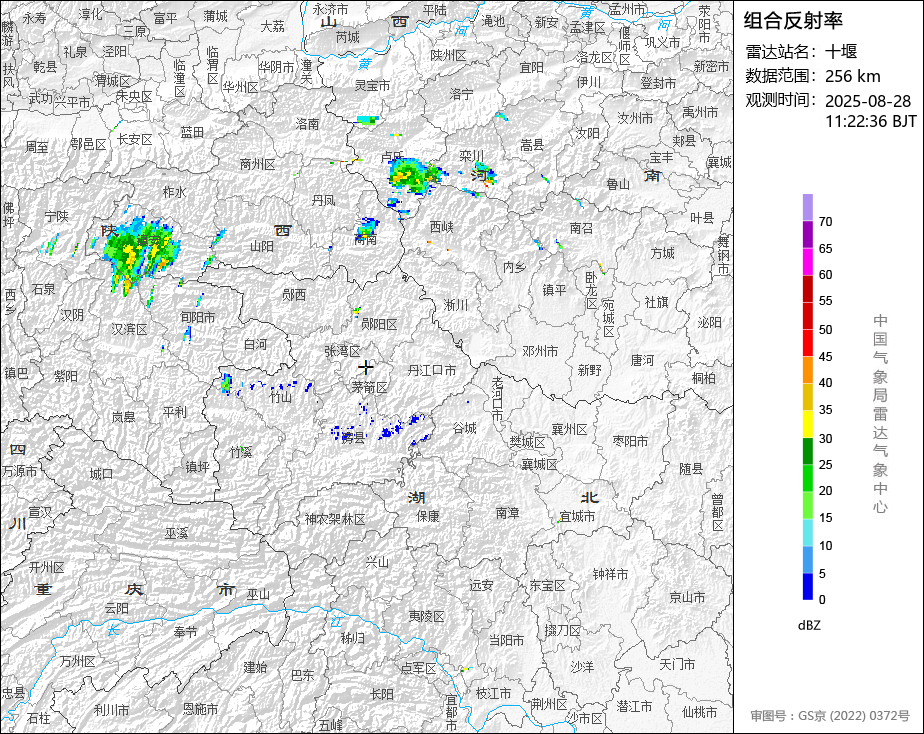Viewport: 924px width, 734px height.
Task: Click the 郧阳区 map label
Action: pyautogui.click(x=379, y=324)
